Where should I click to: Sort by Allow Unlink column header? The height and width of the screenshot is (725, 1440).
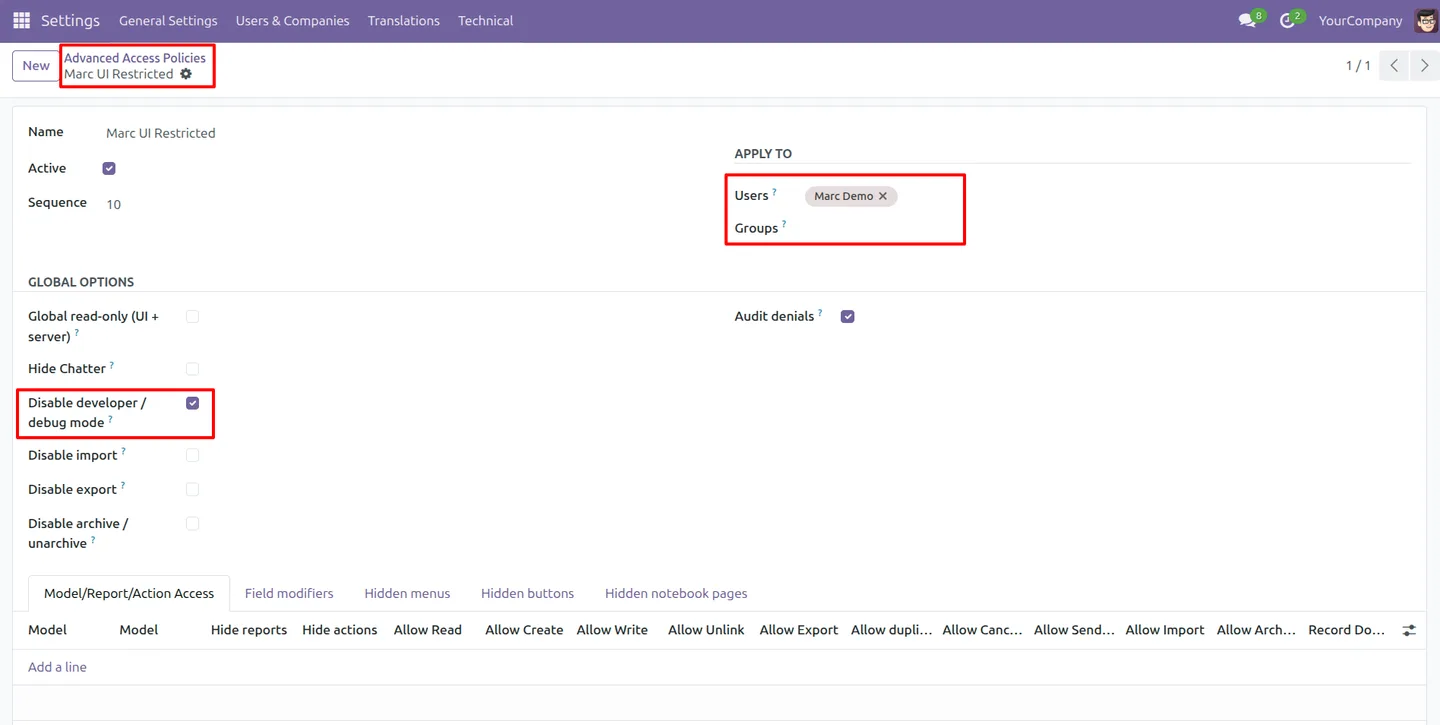tap(706, 630)
